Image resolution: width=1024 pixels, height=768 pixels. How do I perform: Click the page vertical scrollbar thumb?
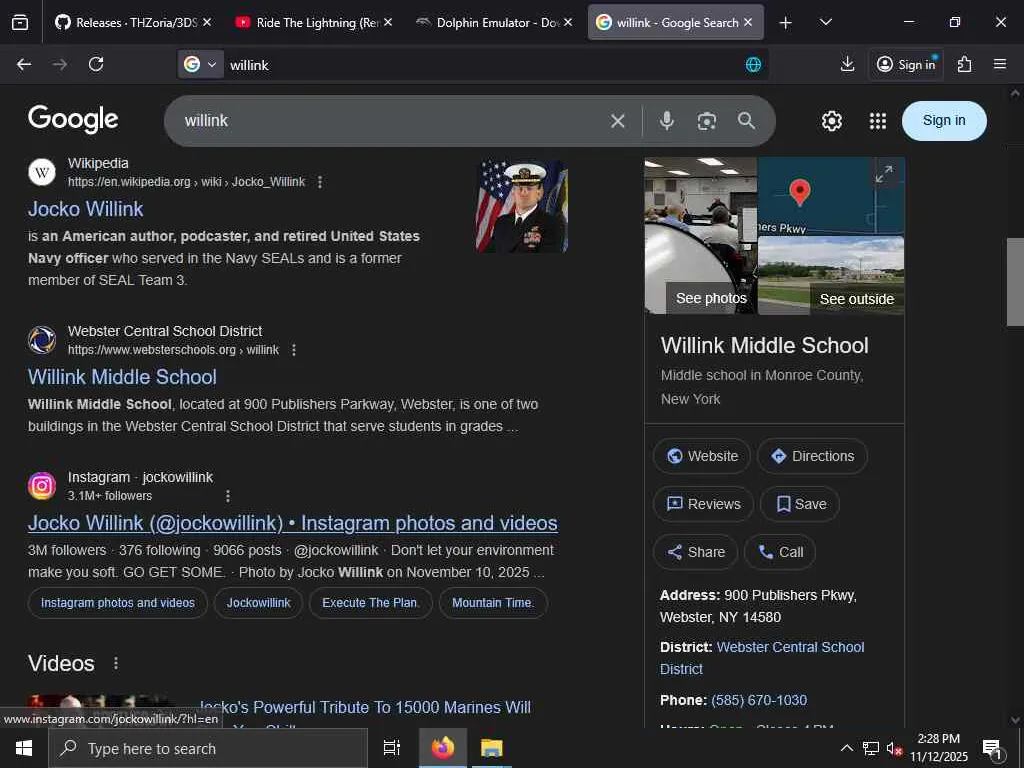click(x=1015, y=282)
